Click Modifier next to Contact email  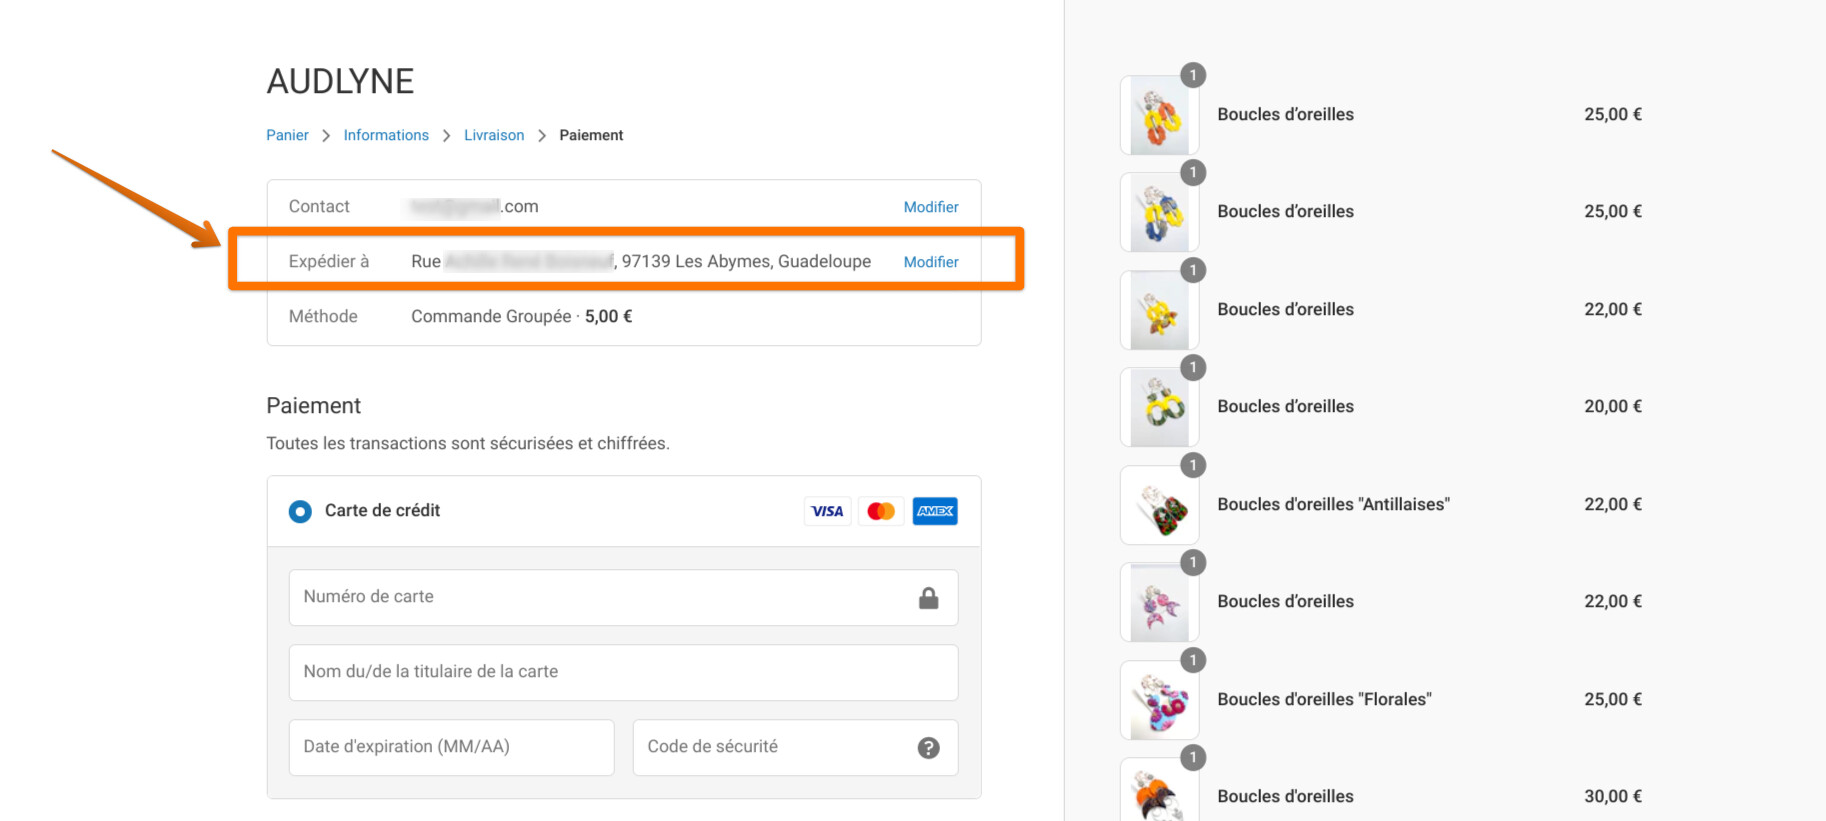coord(931,207)
